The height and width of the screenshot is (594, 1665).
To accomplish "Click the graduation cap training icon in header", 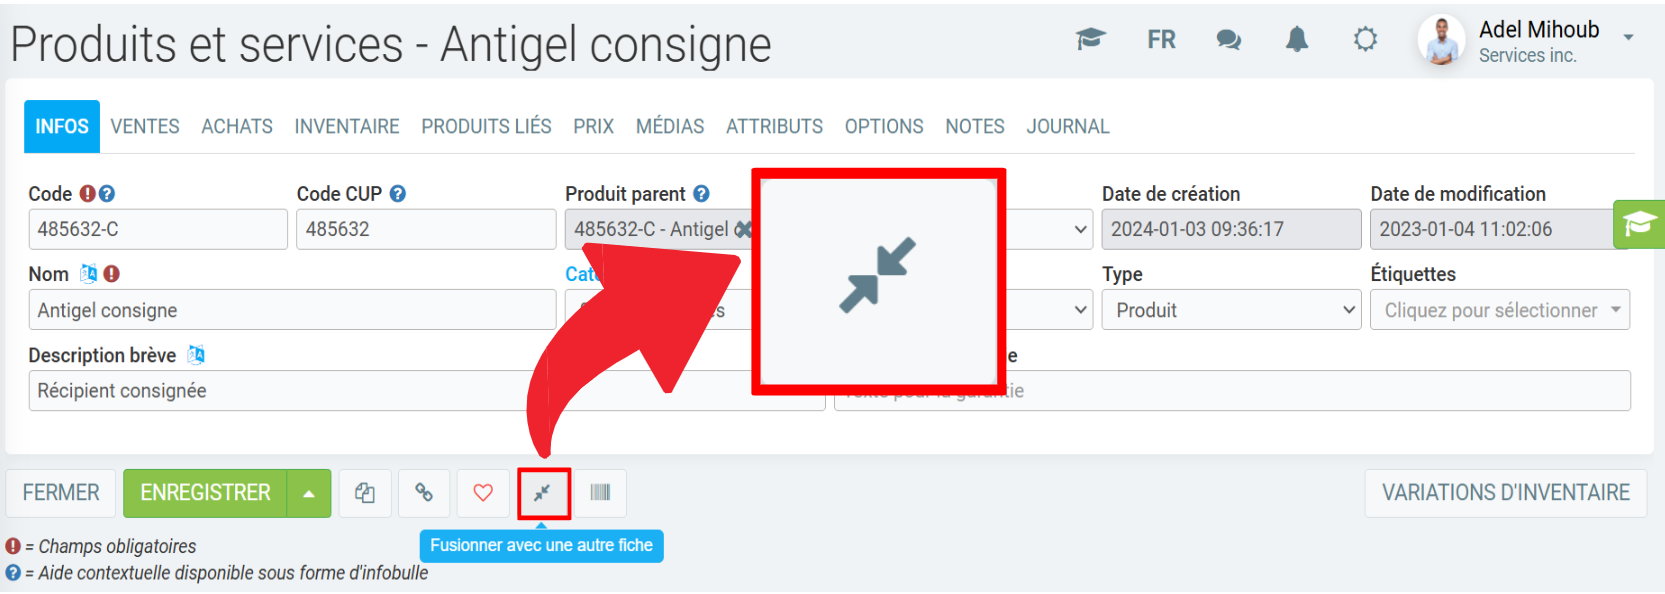I will pyautogui.click(x=1091, y=40).
